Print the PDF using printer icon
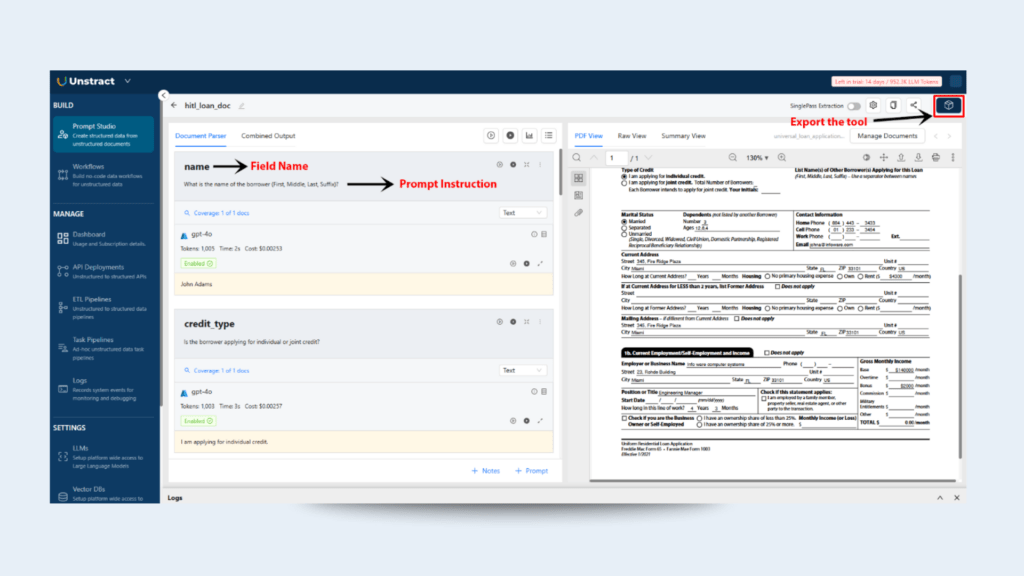1024x576 pixels. (935, 158)
